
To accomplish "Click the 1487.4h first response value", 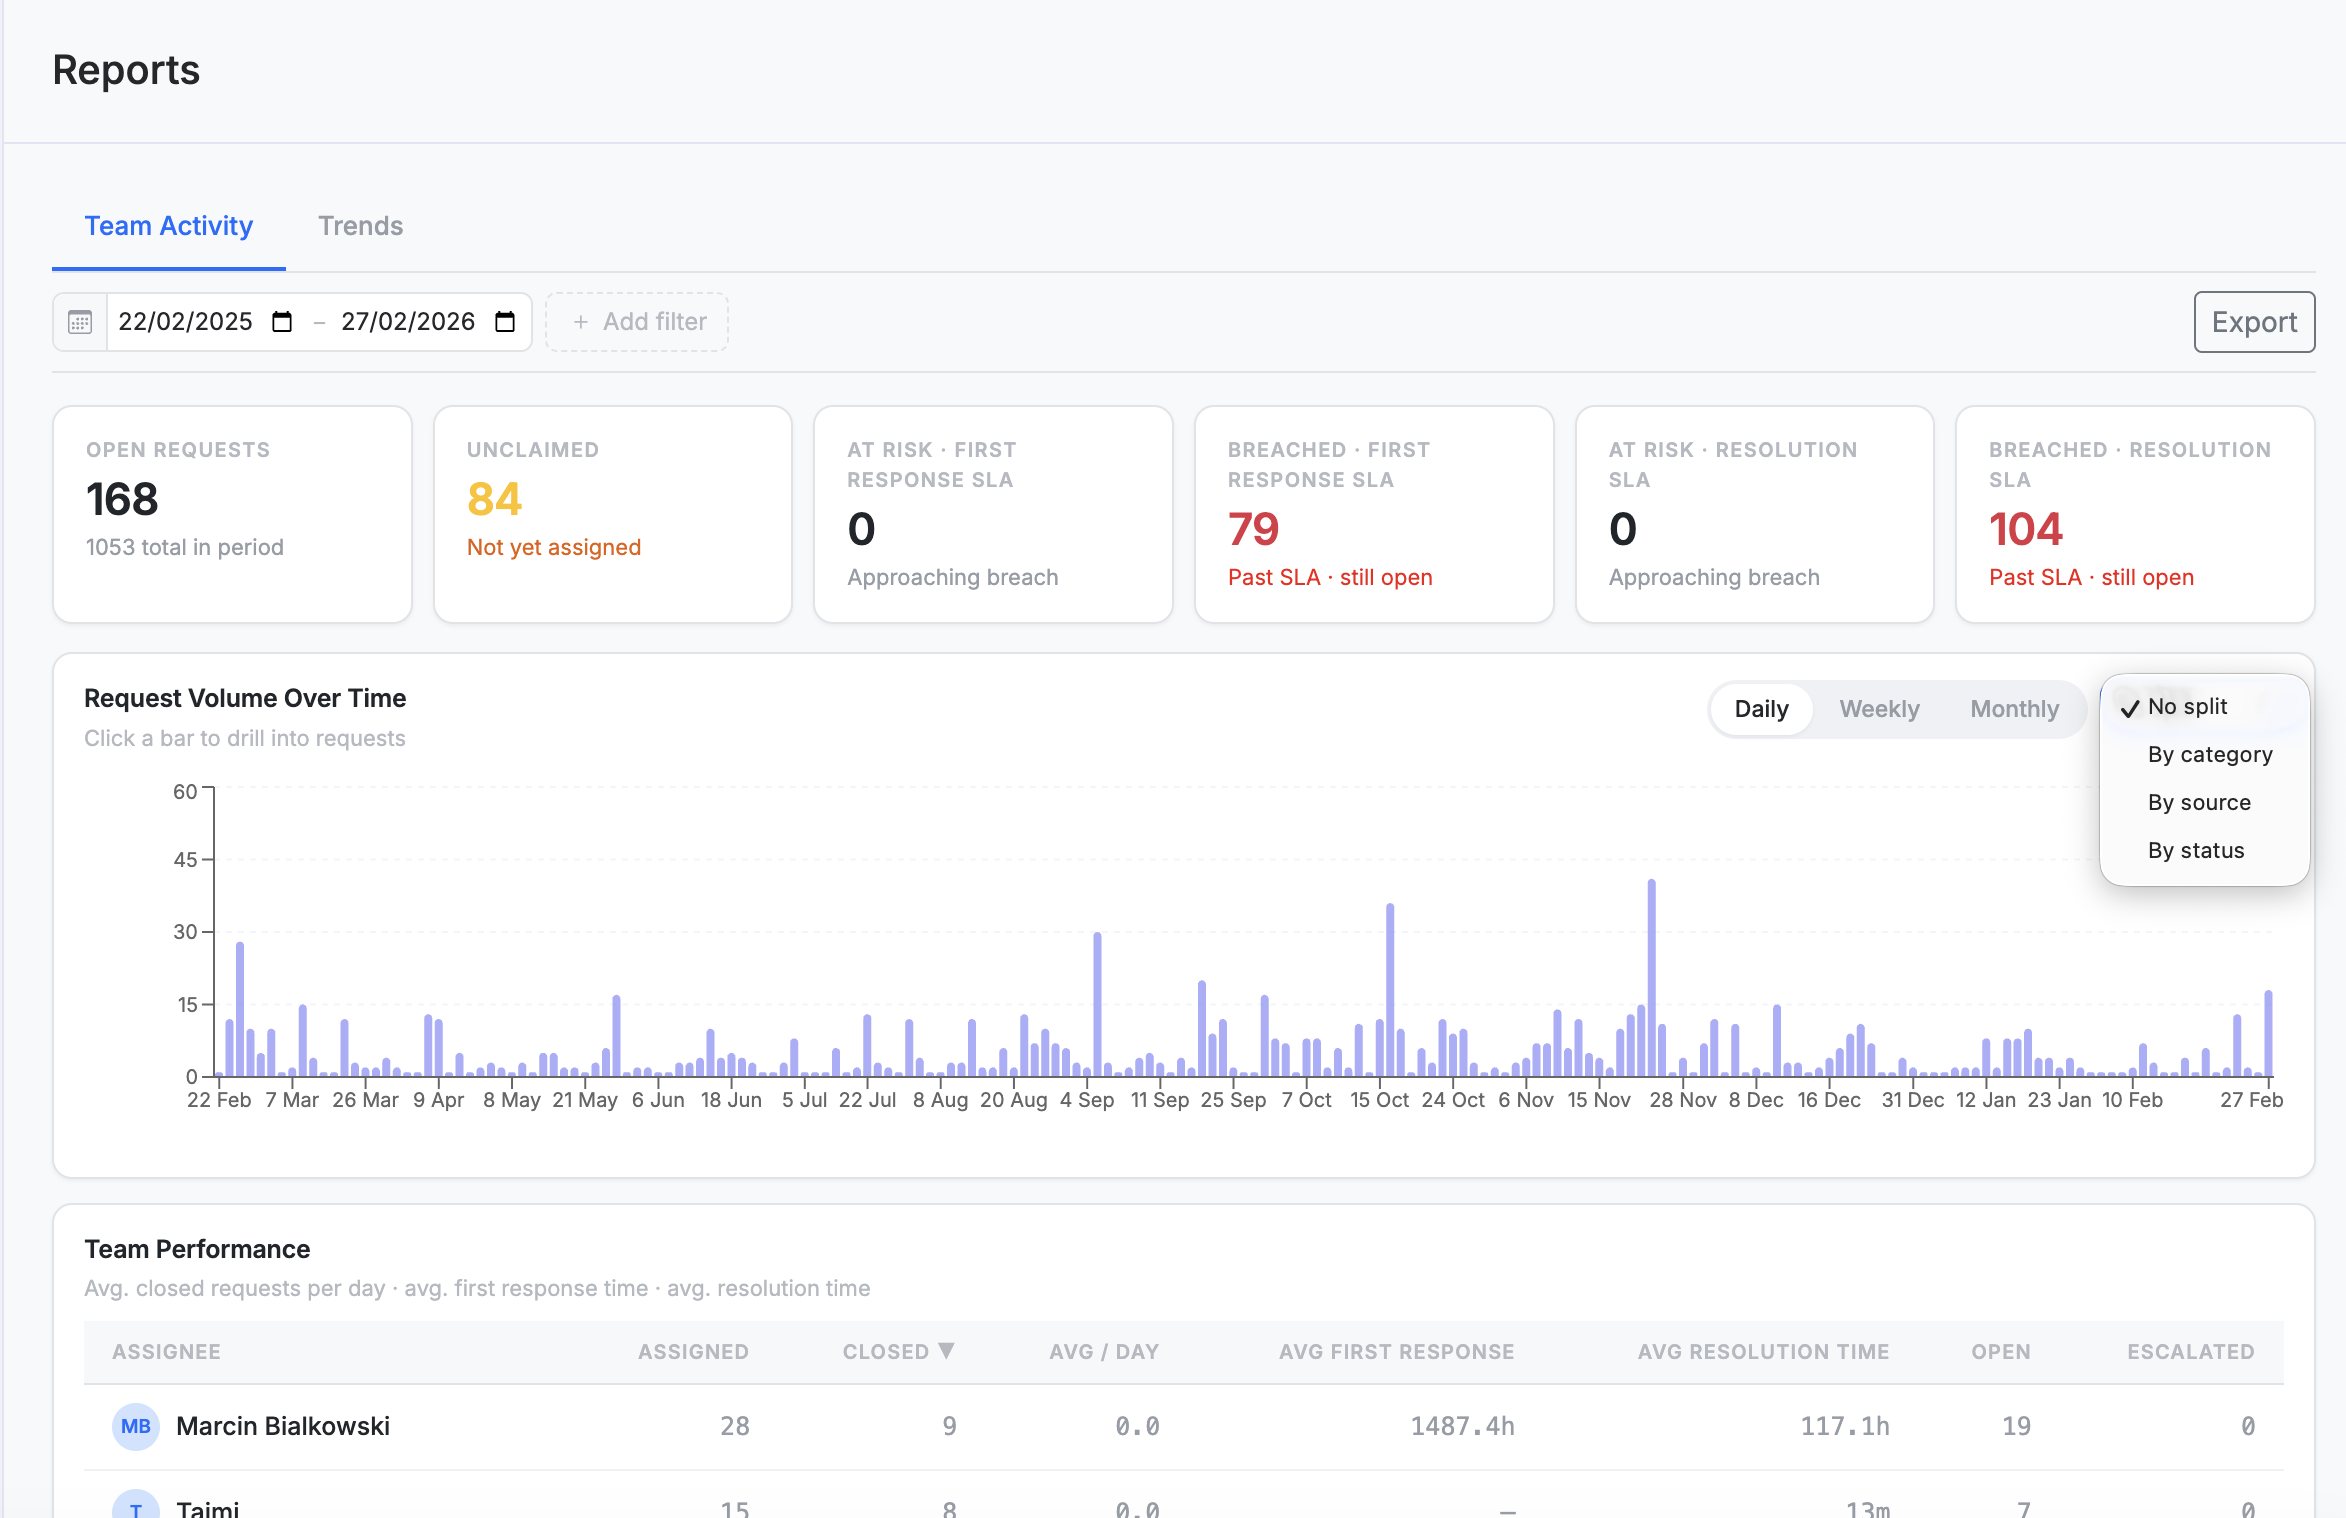I will tap(1462, 1427).
